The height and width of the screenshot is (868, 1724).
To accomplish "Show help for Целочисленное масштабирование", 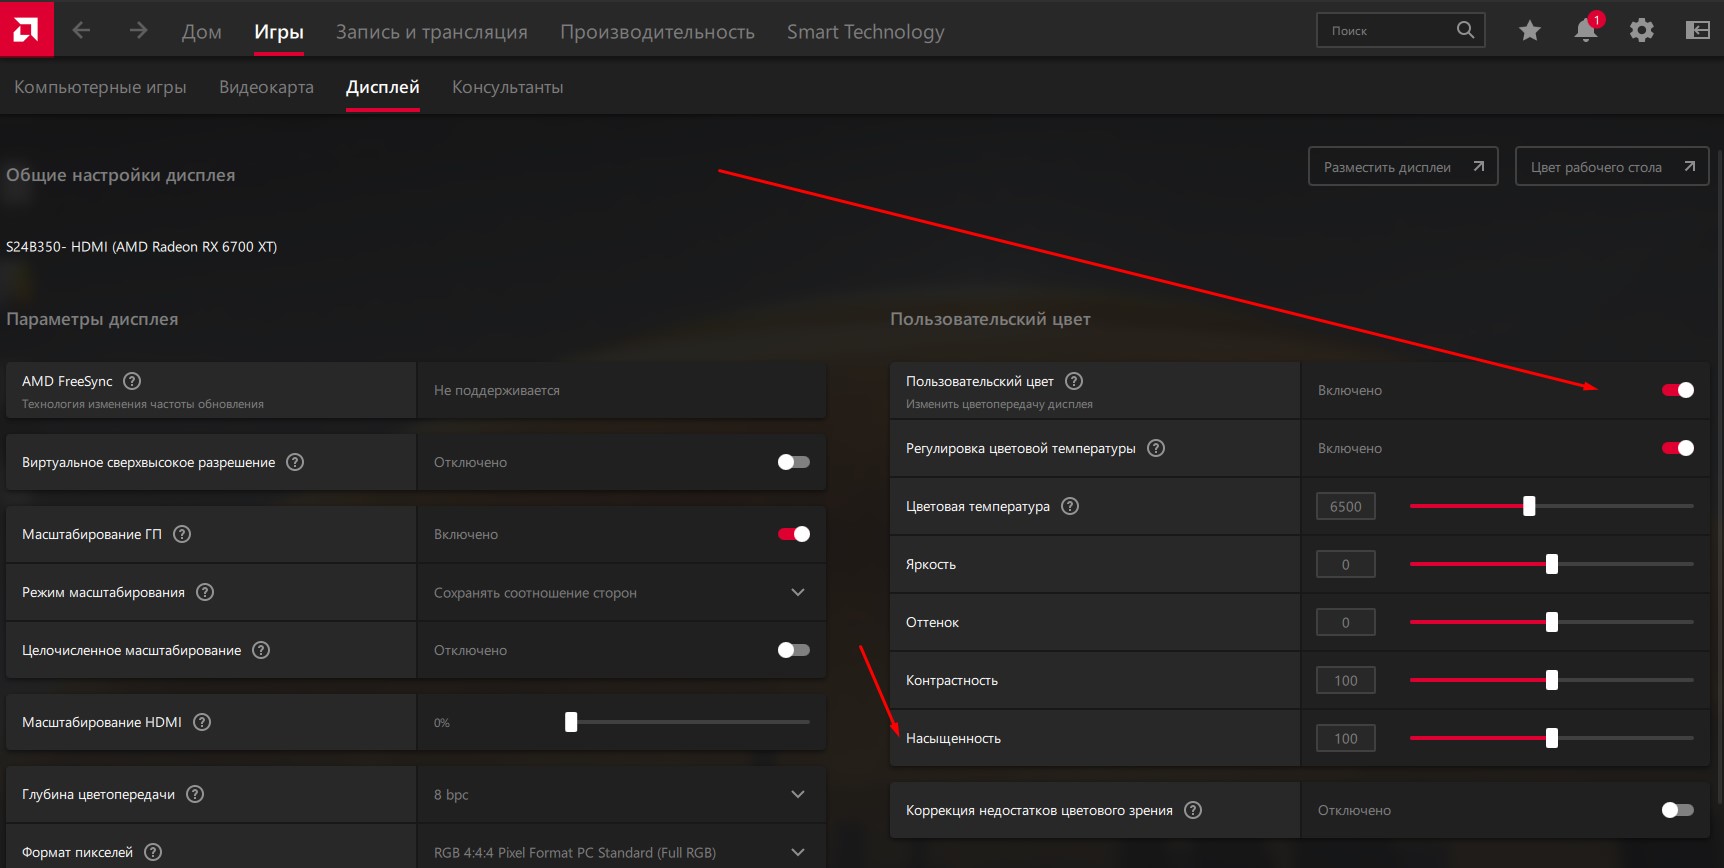I will pyautogui.click(x=261, y=650).
